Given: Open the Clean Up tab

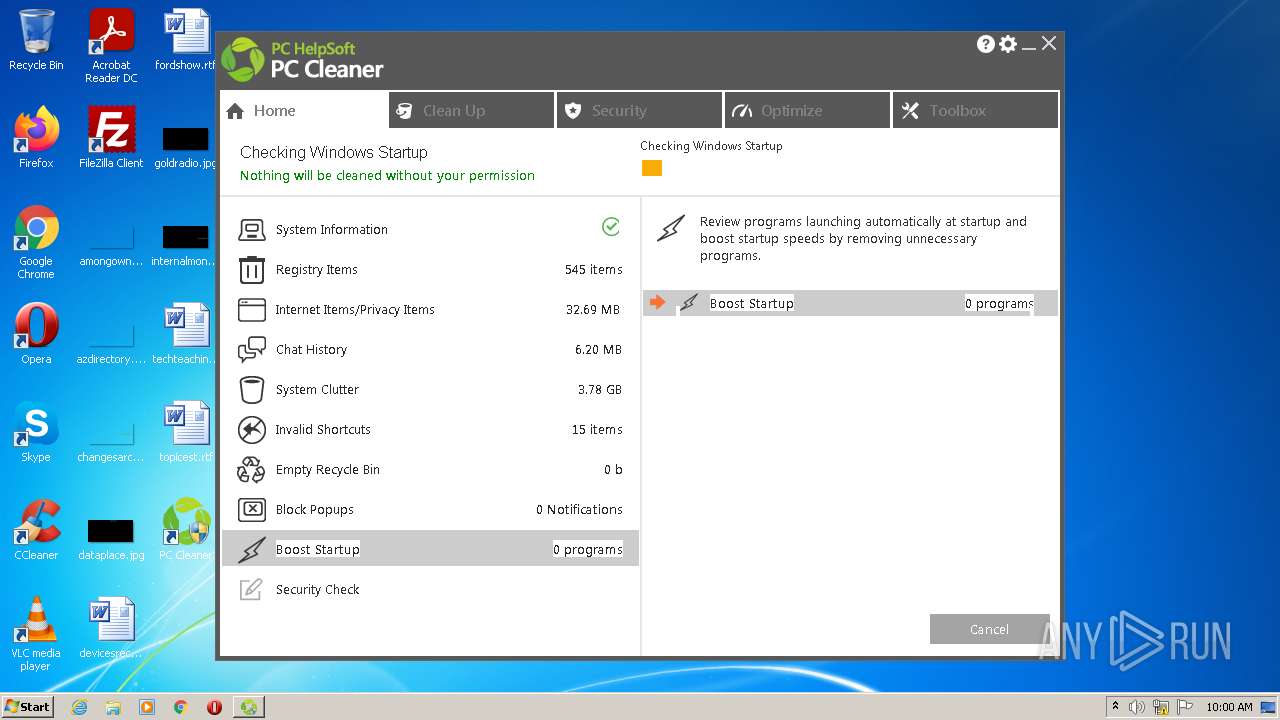Looking at the screenshot, I should coord(472,110).
